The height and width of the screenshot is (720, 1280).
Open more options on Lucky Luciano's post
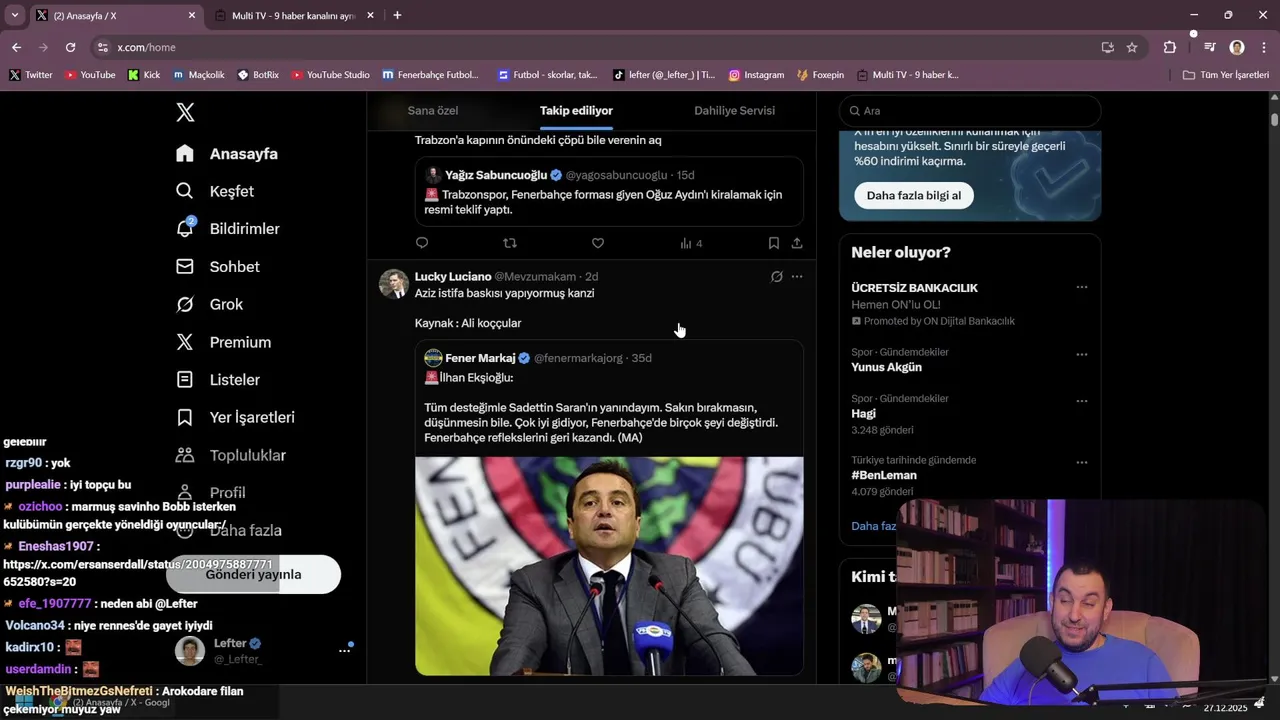[797, 277]
